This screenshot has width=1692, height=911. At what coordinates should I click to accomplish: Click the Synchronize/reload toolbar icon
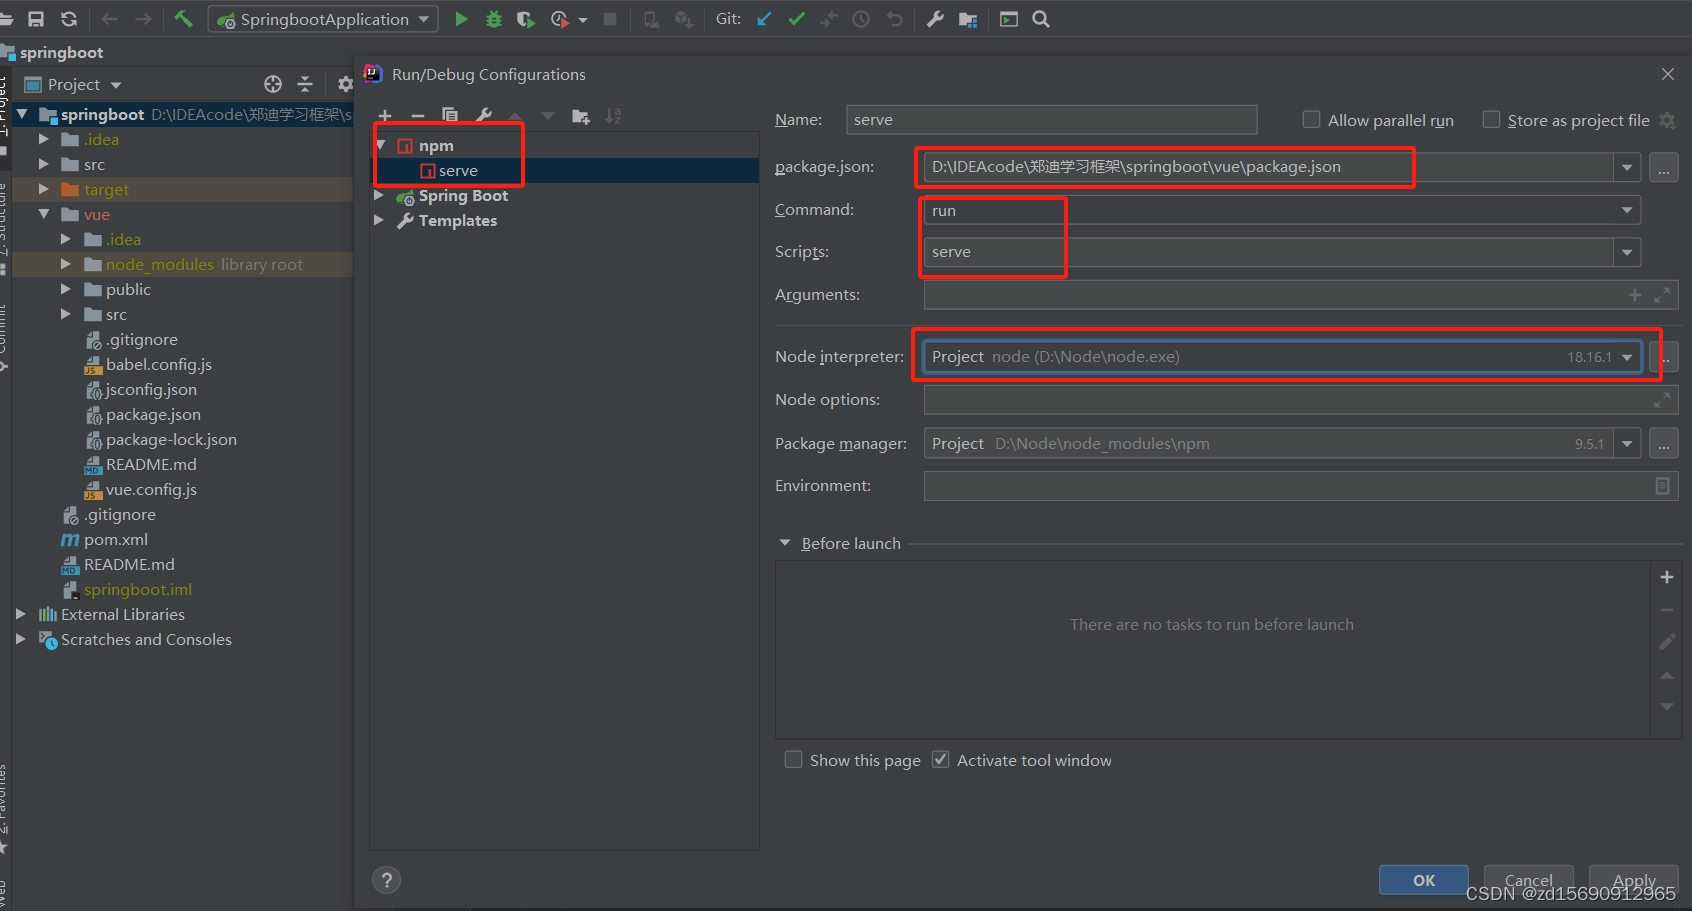[x=69, y=19]
